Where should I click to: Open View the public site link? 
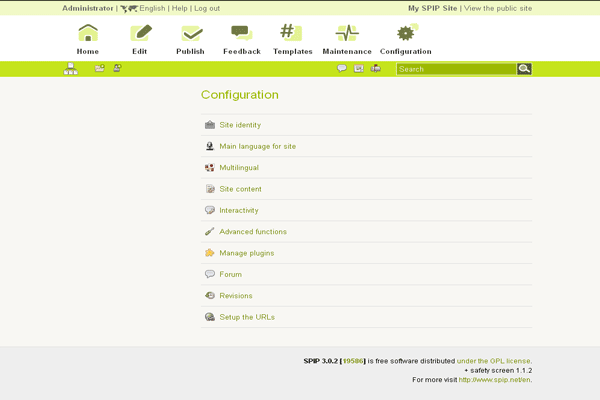click(498, 8)
